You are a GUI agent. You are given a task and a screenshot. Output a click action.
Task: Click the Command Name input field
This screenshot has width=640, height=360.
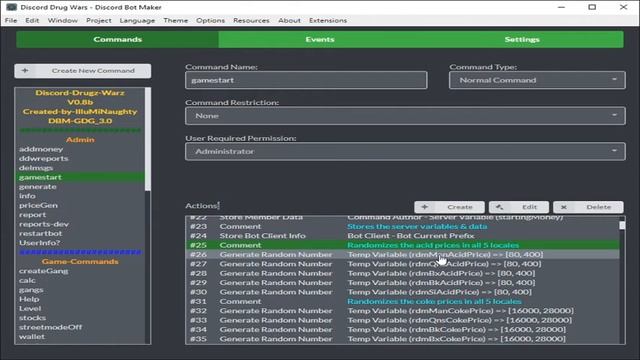tap(306, 80)
